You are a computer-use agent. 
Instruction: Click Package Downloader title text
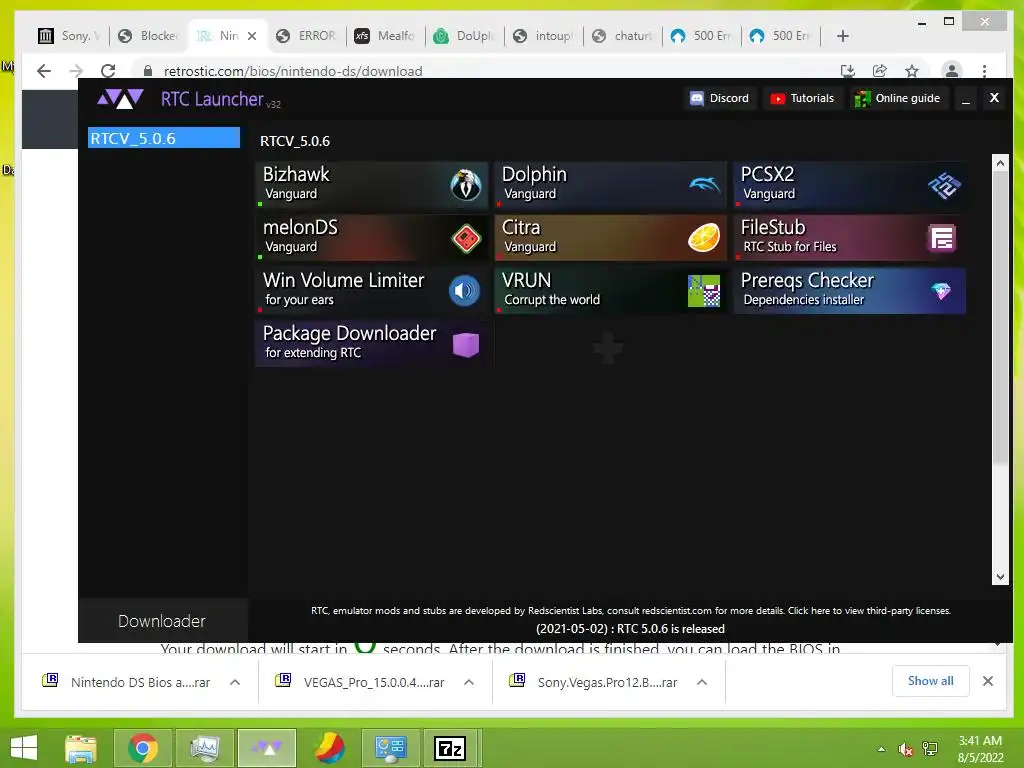click(x=349, y=333)
